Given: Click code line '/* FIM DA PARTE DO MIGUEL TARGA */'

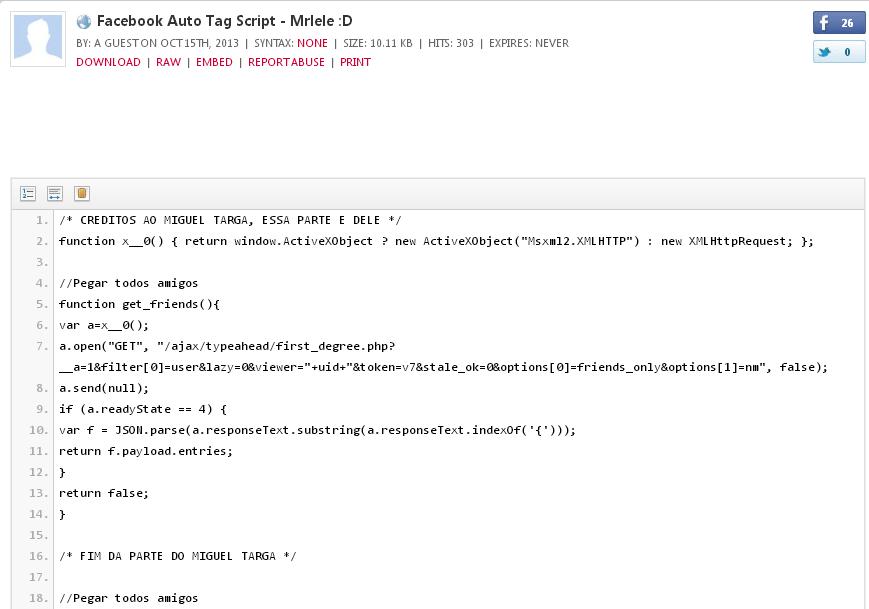Looking at the screenshot, I should point(177,556).
